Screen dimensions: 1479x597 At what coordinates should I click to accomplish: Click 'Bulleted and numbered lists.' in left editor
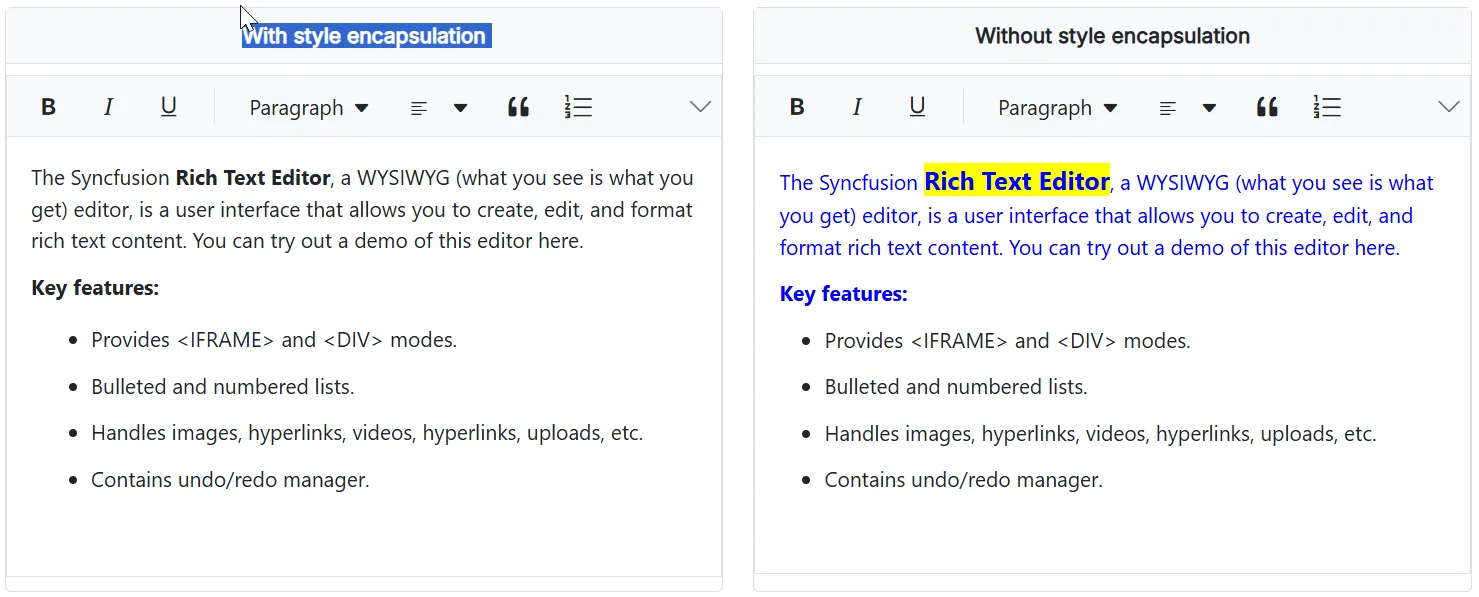(x=223, y=387)
